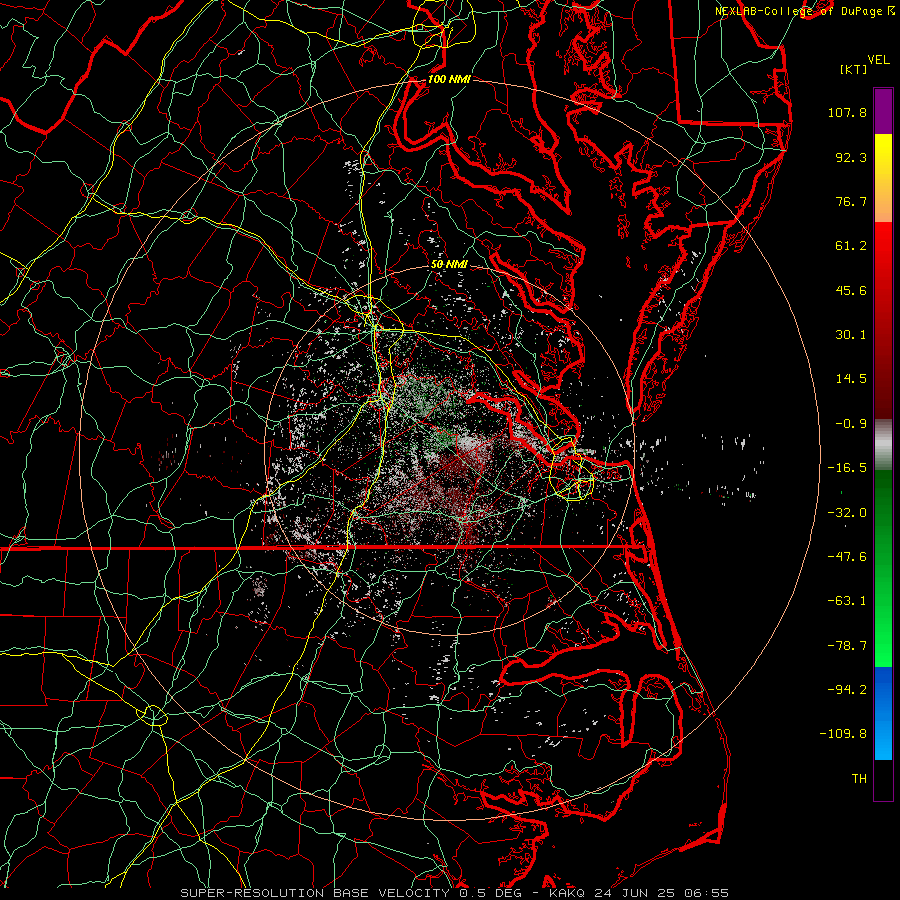Click the -47.6 velocity legend value
900x900 pixels.
(847, 557)
